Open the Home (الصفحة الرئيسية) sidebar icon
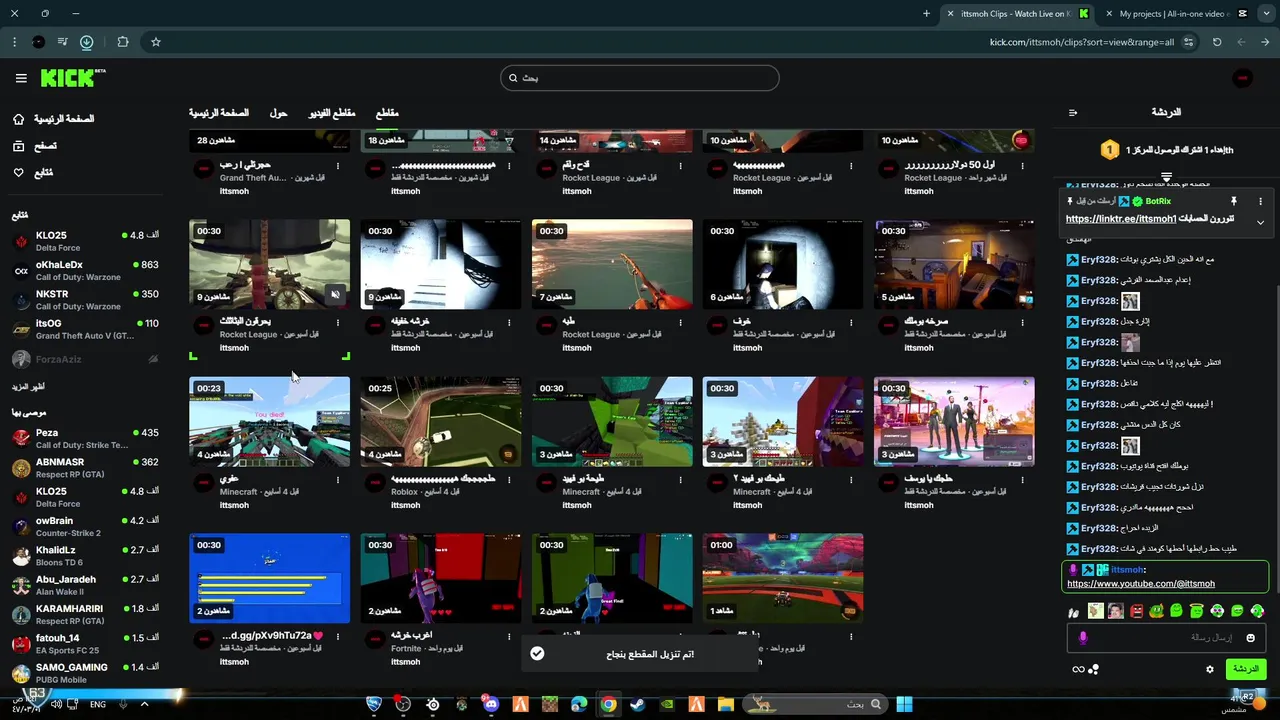Screen dimensions: 1280x720 click(18, 119)
